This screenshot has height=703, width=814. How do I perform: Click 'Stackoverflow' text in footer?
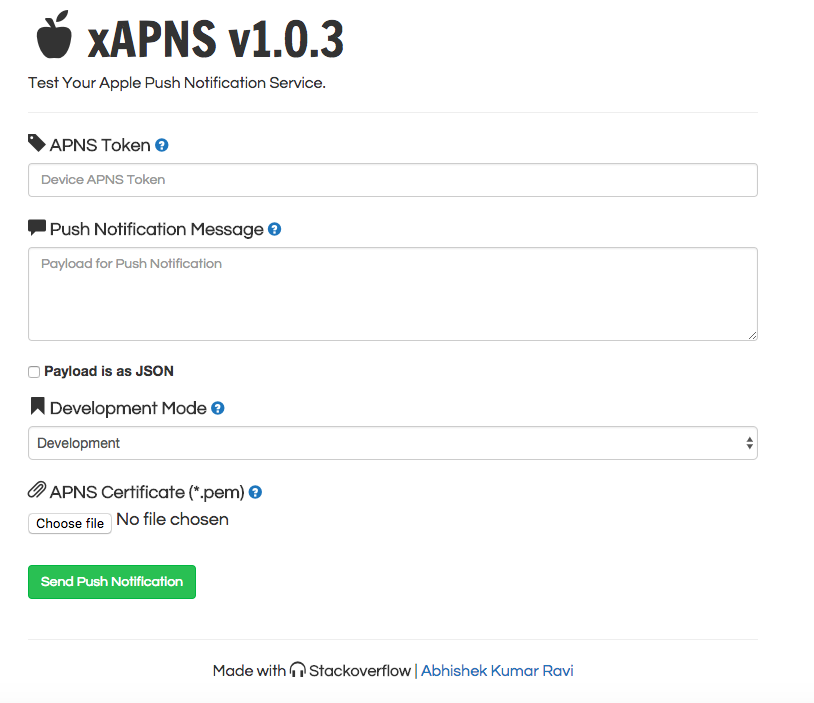click(x=360, y=671)
